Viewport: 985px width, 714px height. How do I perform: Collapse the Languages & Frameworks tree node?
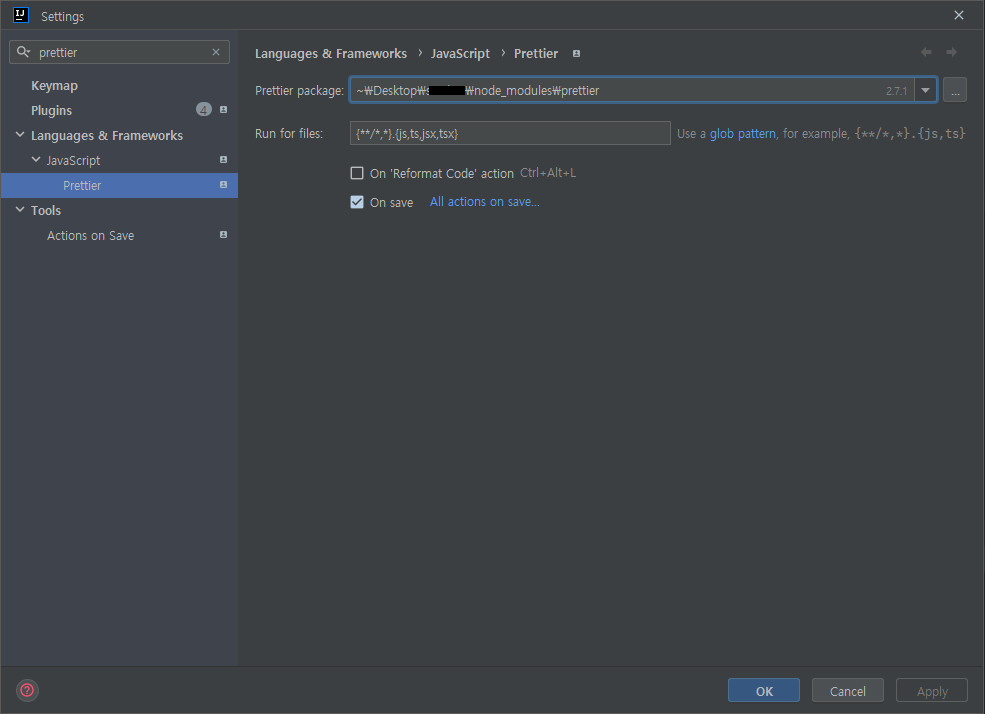coord(20,135)
